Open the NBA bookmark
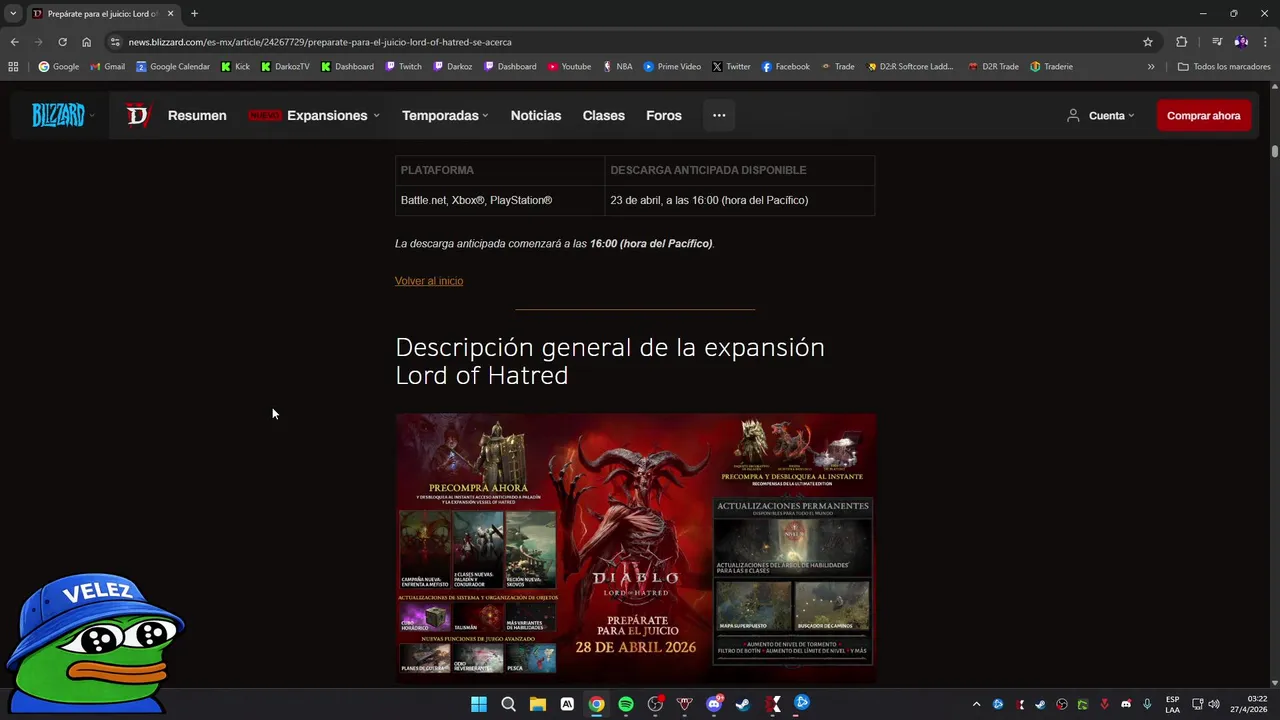Viewport: 1280px width, 720px height. [x=618, y=67]
